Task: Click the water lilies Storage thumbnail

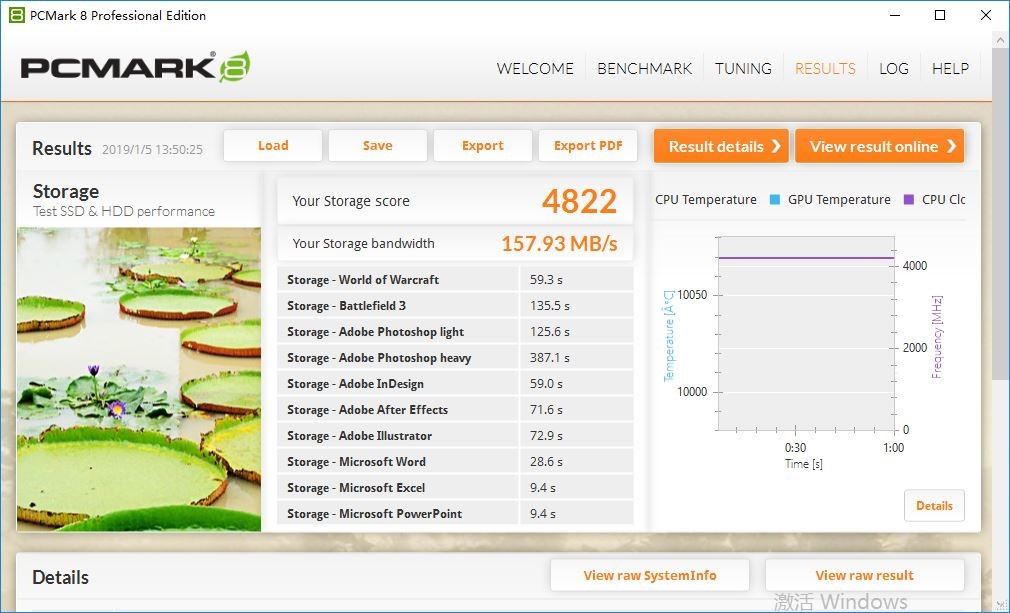Action: point(139,379)
